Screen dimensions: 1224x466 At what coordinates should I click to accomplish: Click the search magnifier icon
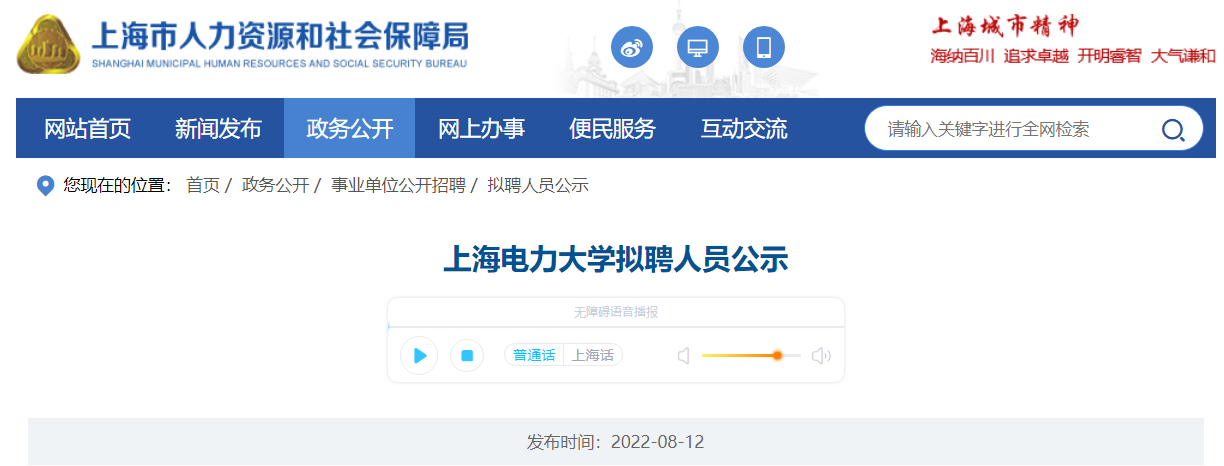pyautogui.click(x=1172, y=129)
